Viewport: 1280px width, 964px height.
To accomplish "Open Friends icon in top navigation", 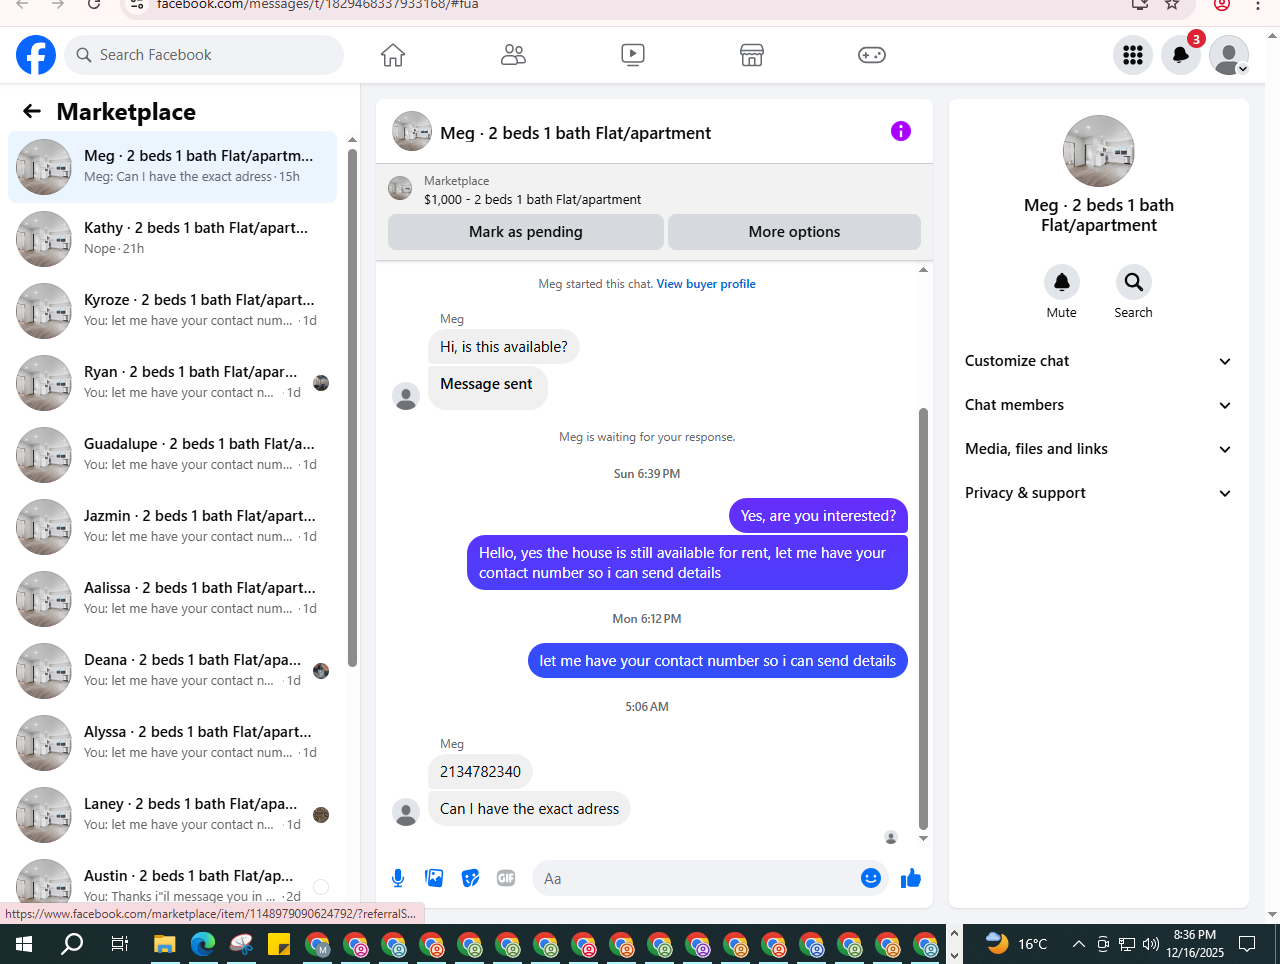I will click(513, 55).
